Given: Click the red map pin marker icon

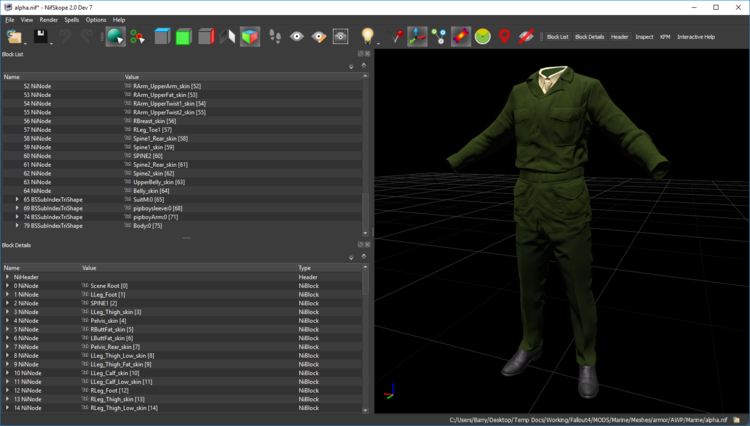Looking at the screenshot, I should 504,37.
